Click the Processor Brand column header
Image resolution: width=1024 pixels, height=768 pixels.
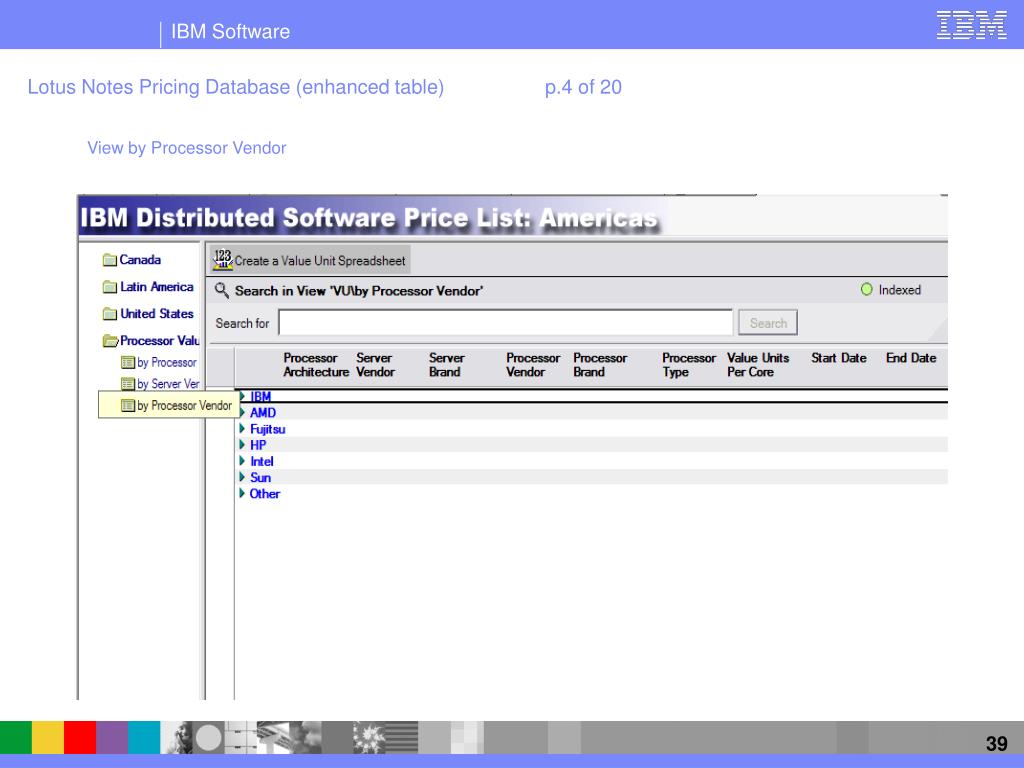pos(600,365)
